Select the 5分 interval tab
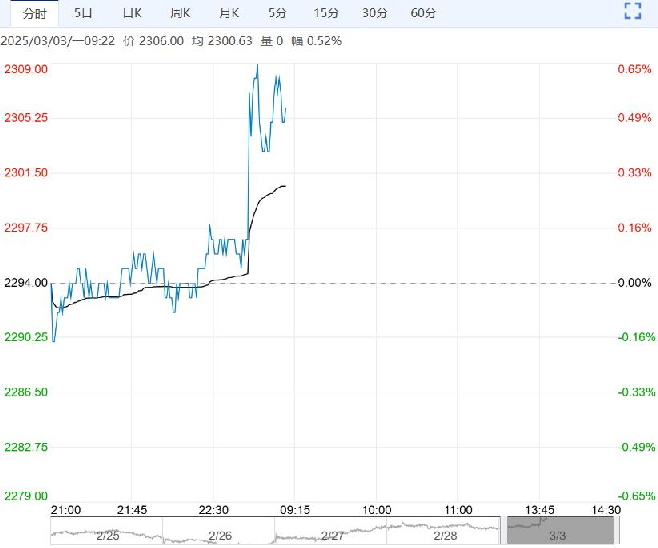658x548 pixels. pos(276,12)
